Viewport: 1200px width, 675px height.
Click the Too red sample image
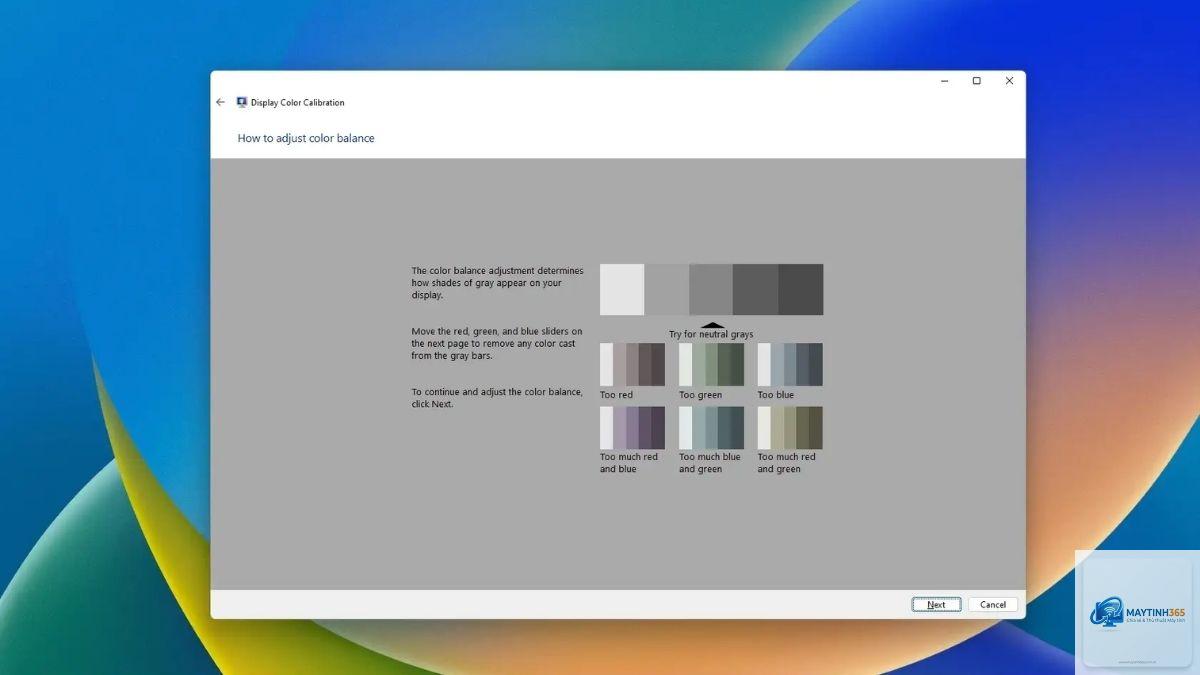[x=632, y=364]
